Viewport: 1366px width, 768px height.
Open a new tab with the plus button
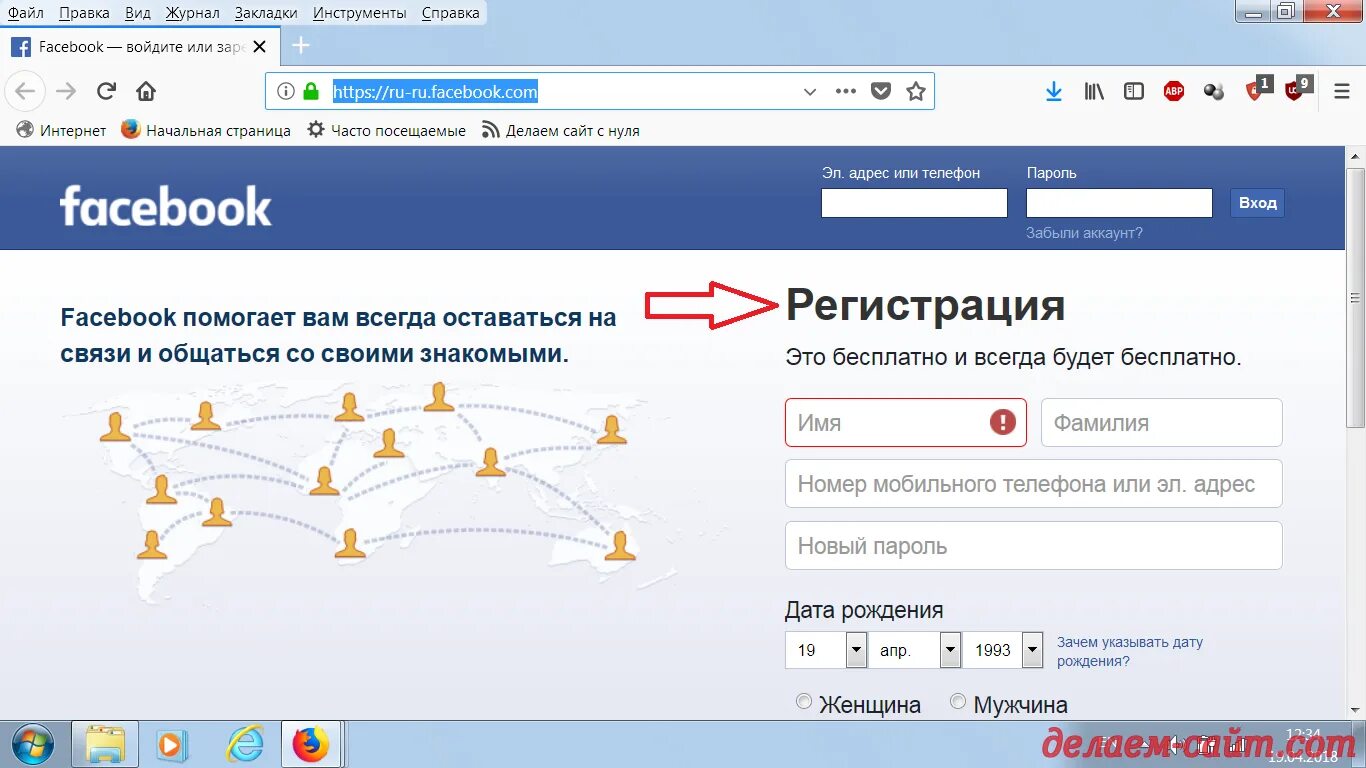tap(301, 46)
